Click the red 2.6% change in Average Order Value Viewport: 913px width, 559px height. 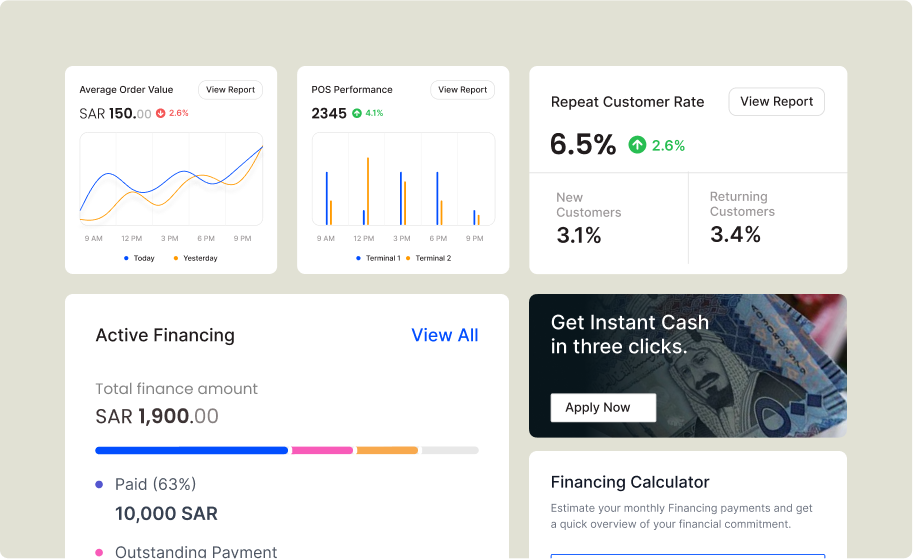point(179,114)
